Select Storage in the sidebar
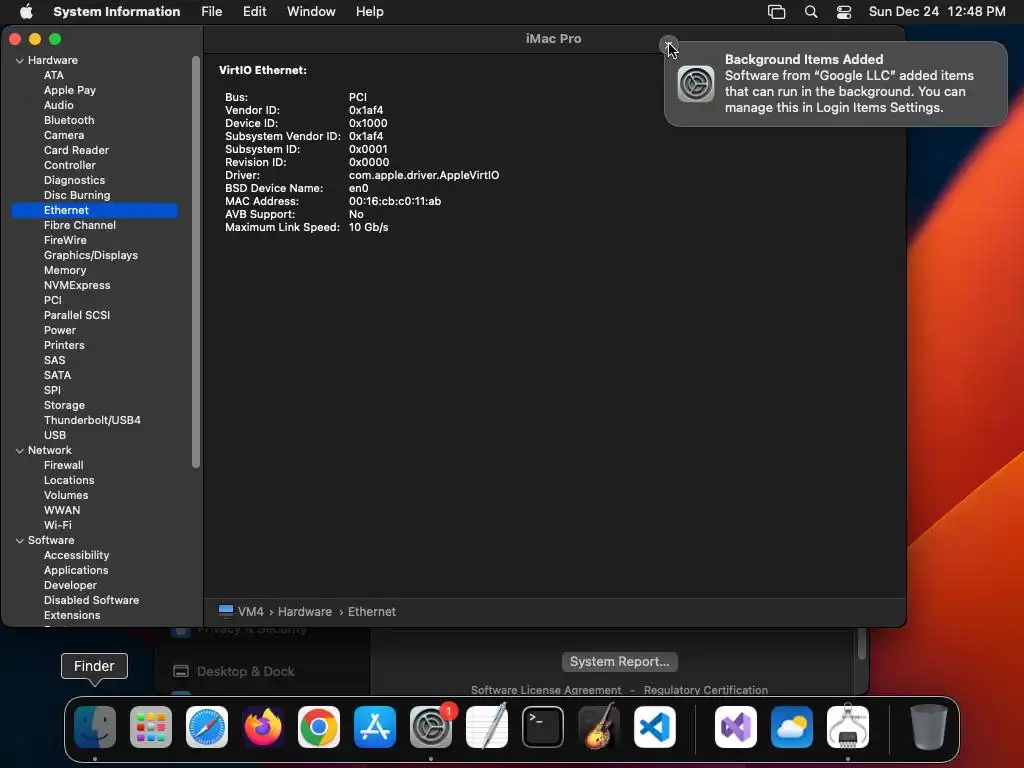The height and width of the screenshot is (768, 1024). click(64, 406)
